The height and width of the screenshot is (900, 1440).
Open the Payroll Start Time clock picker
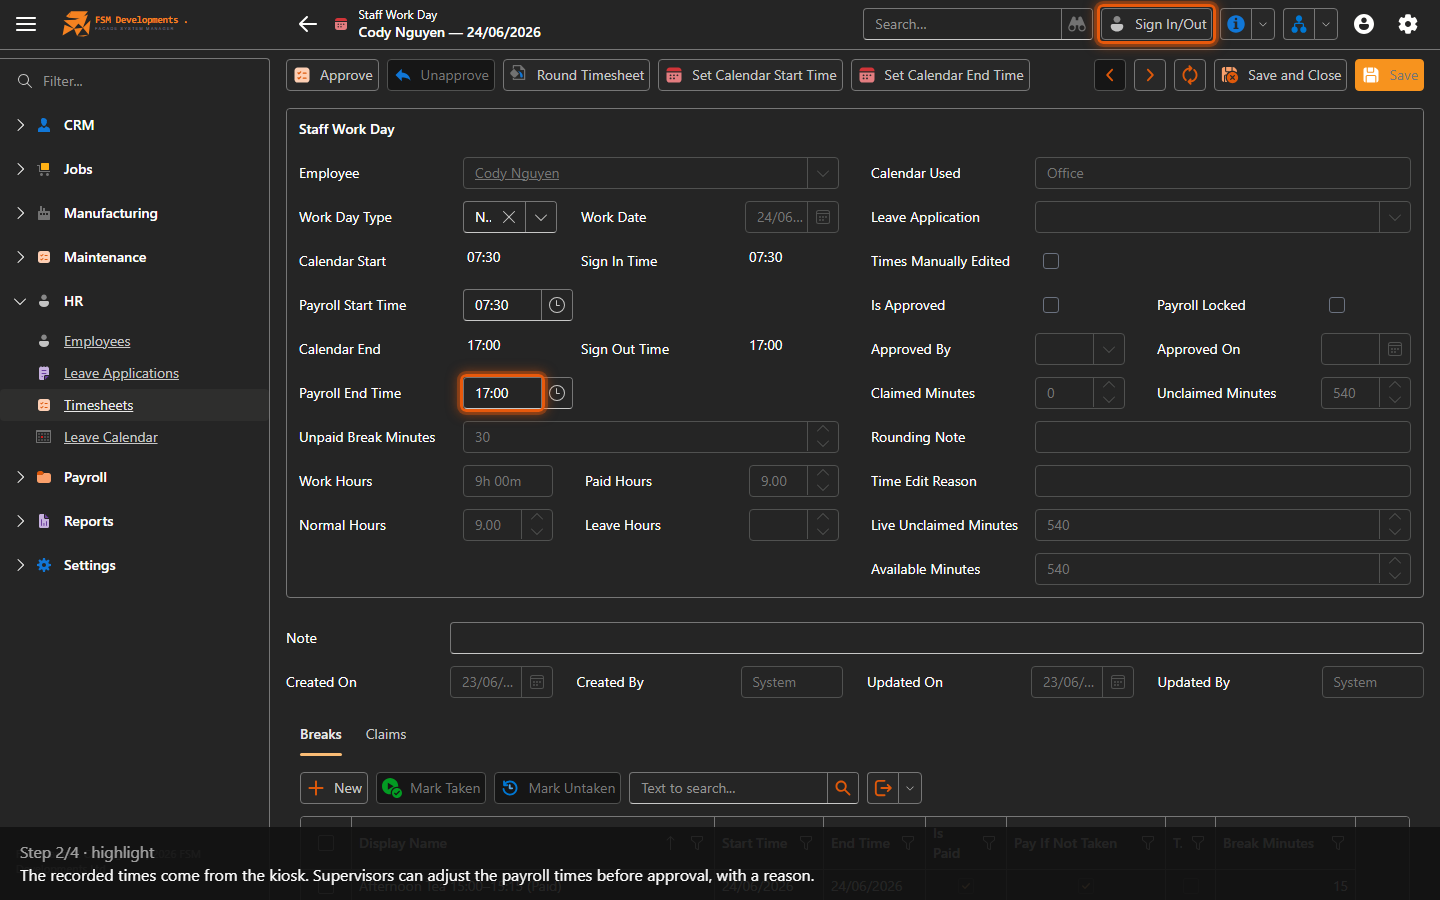tap(557, 305)
